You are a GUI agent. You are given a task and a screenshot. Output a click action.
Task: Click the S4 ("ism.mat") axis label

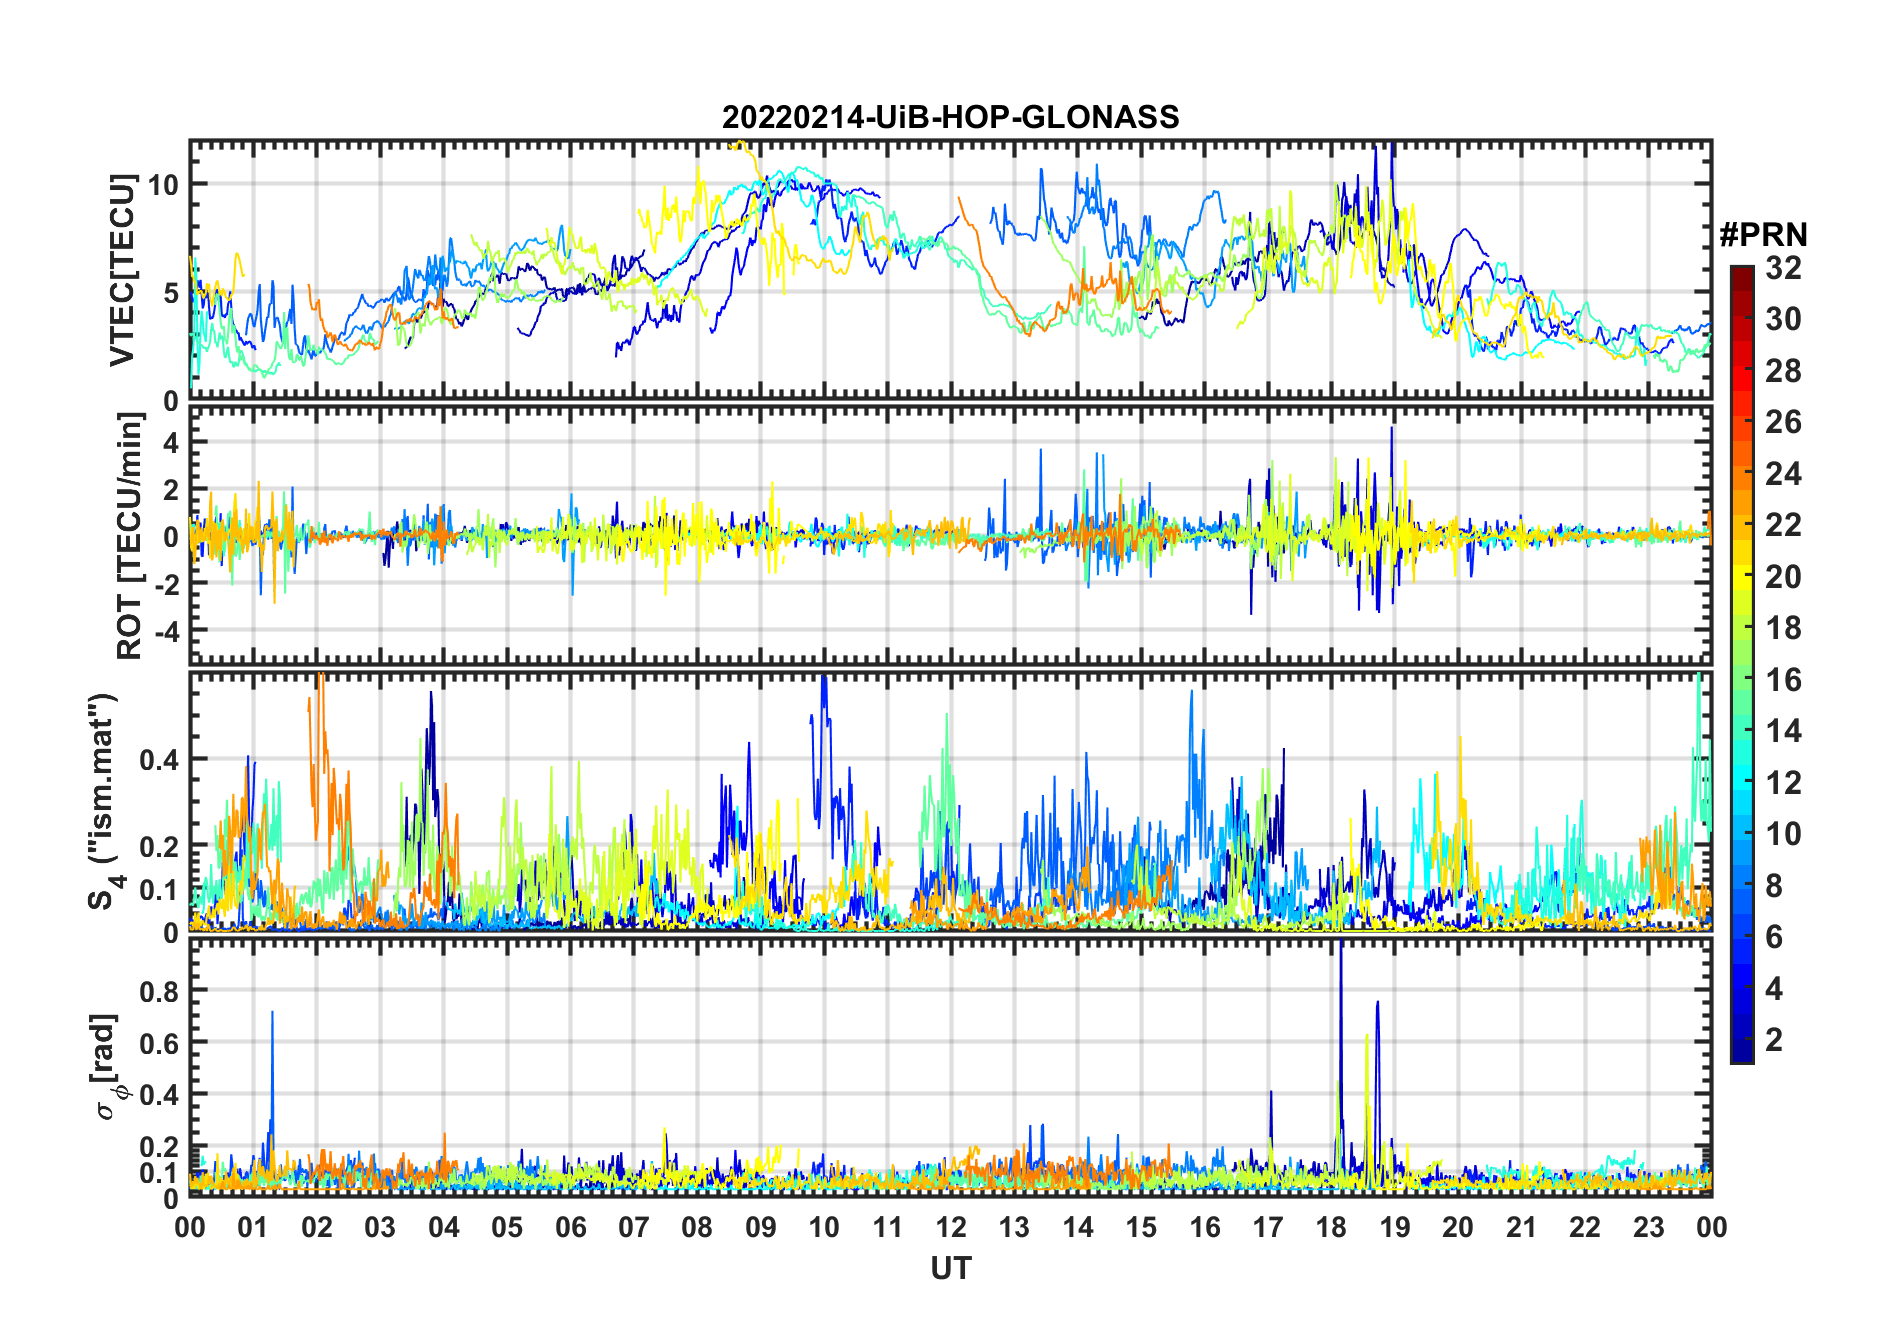coord(103,802)
